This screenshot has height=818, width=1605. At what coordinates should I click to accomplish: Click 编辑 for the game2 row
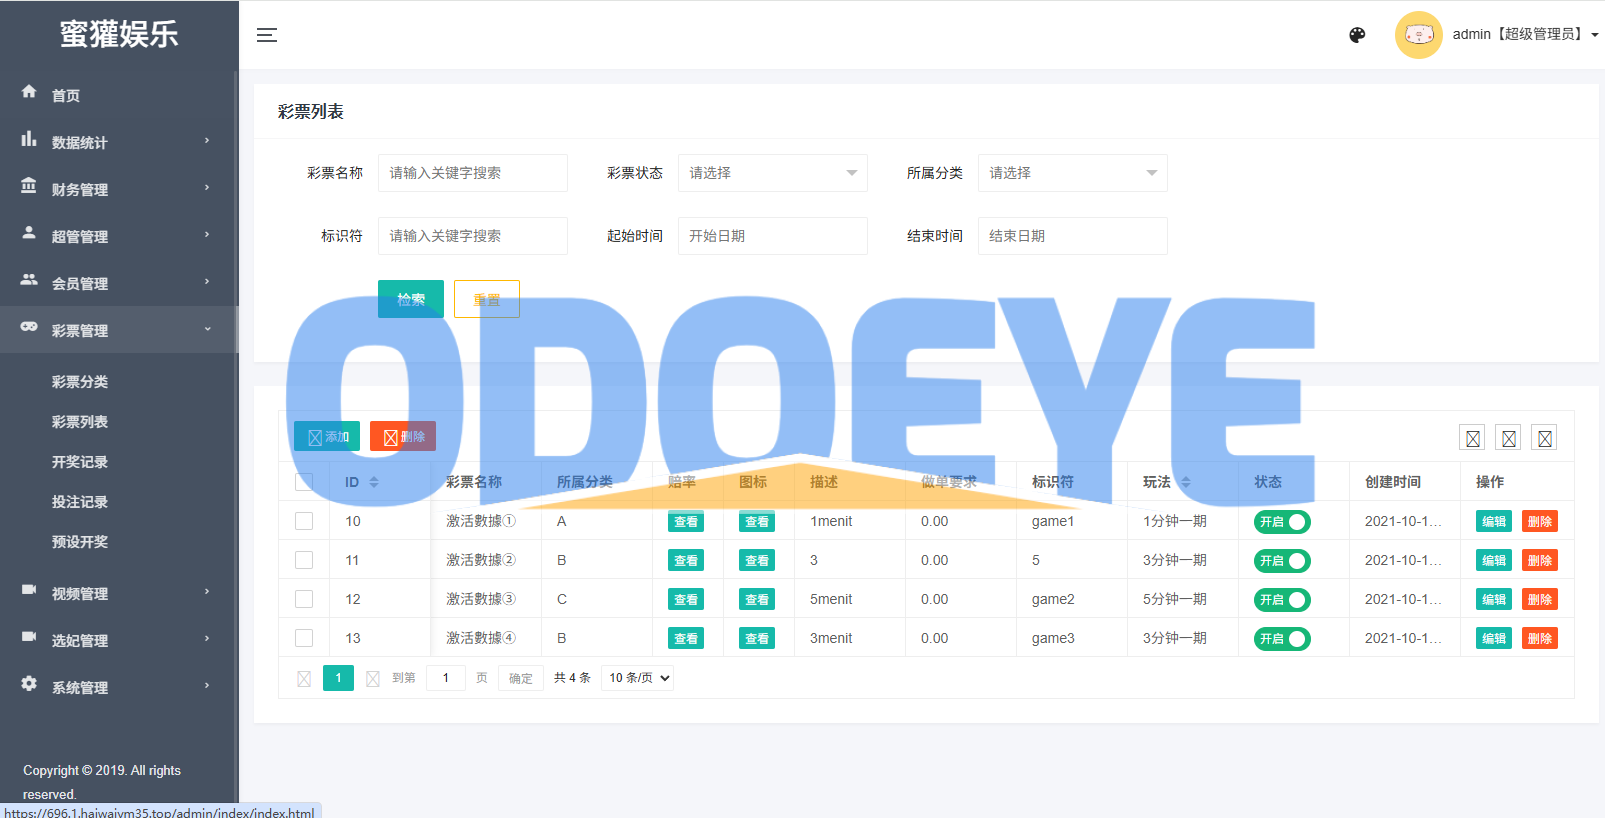pyautogui.click(x=1494, y=599)
